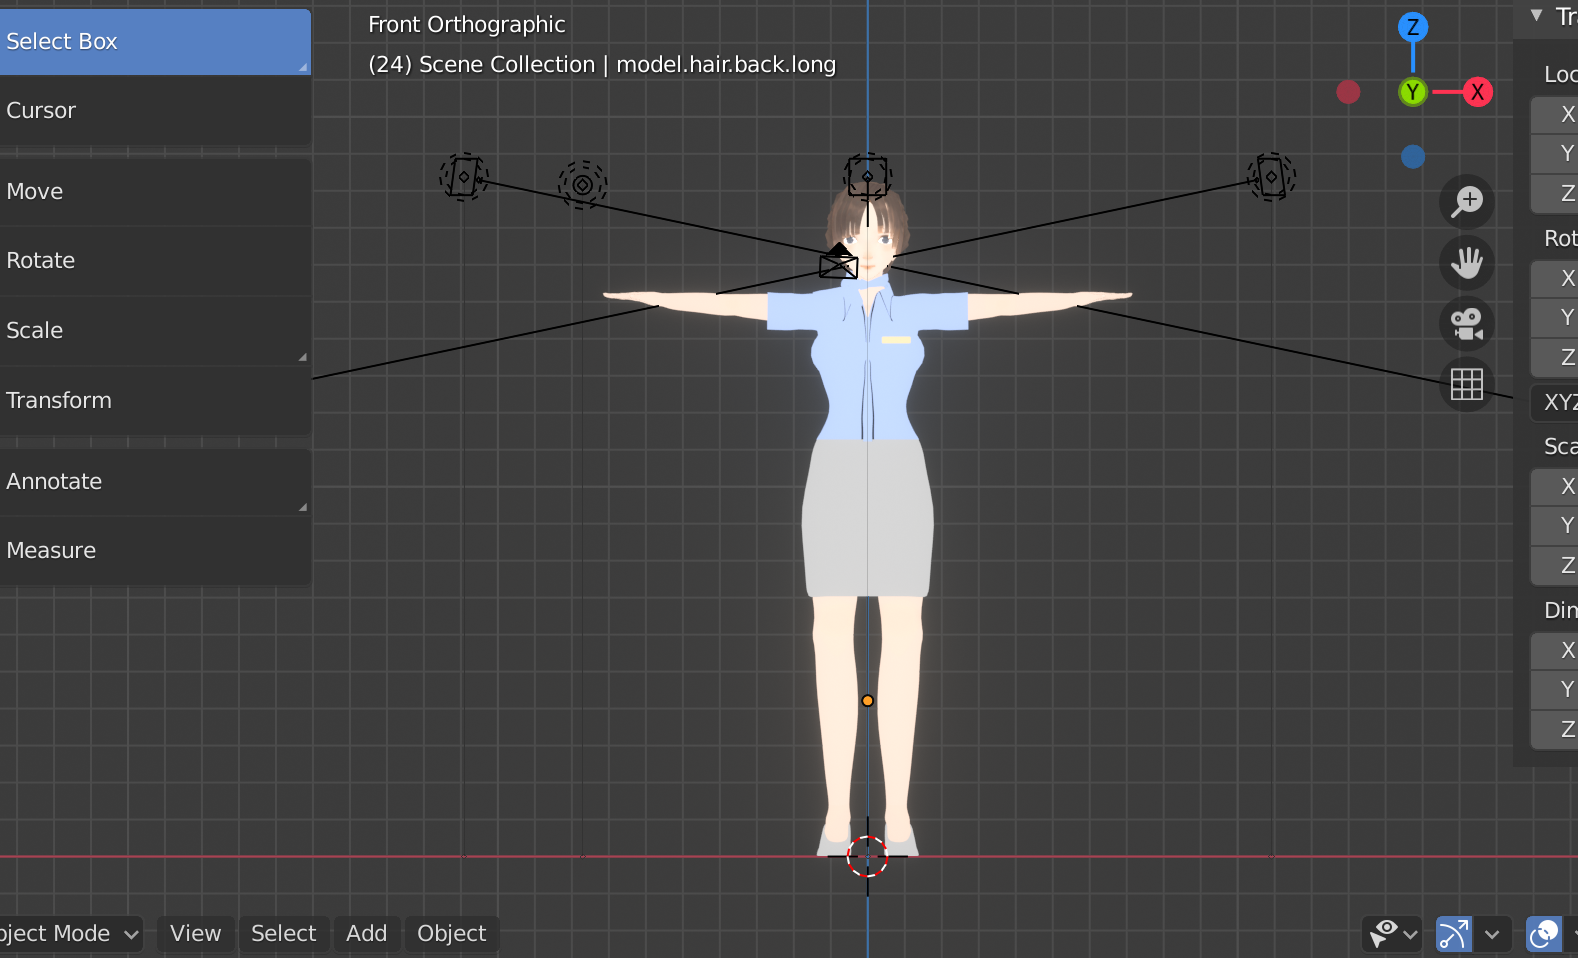1578x958 pixels.
Task: Open the View menu
Action: (x=195, y=934)
